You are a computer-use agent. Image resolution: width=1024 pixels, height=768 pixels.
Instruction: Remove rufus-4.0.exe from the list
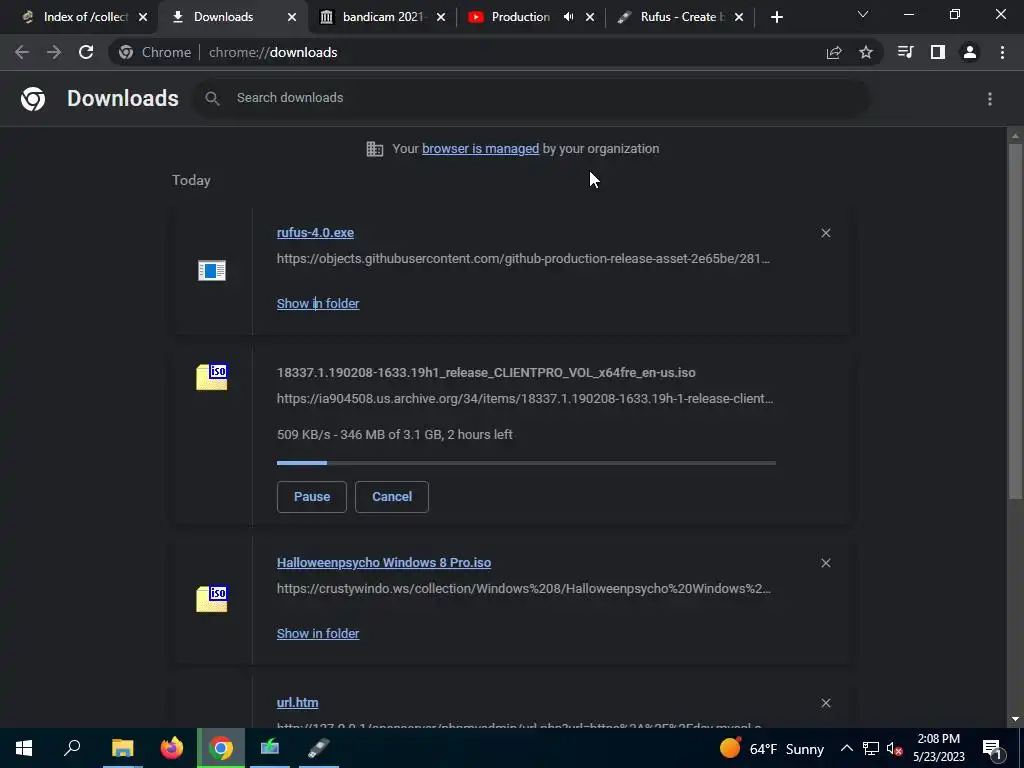(x=825, y=233)
